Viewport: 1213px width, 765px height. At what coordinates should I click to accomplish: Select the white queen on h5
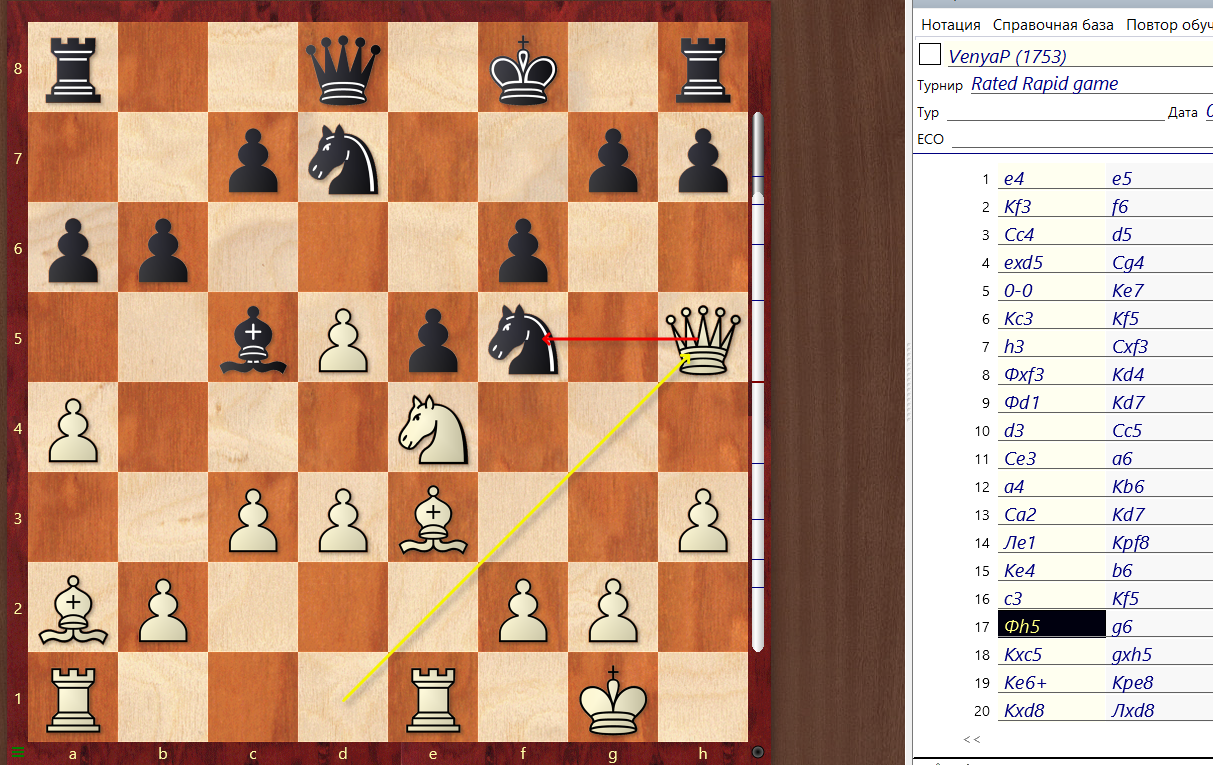click(x=703, y=339)
